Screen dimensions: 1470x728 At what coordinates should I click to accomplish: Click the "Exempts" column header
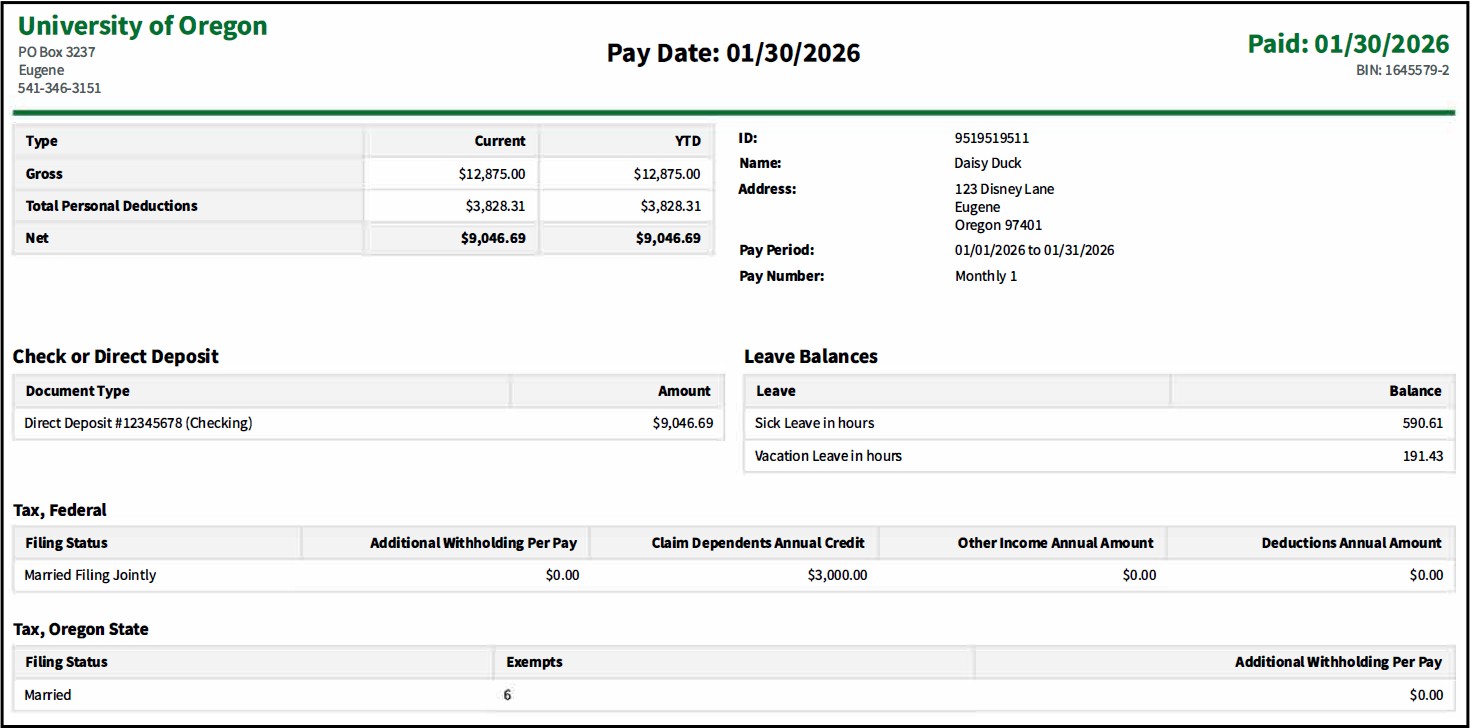[535, 662]
